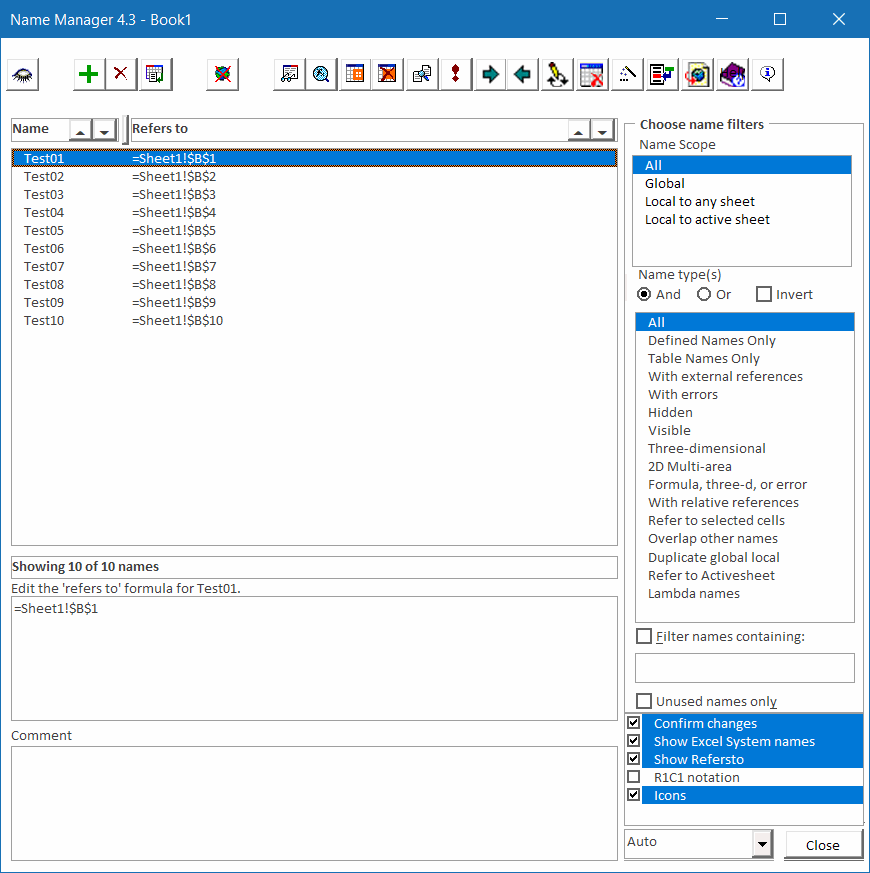870x873 pixels.
Task: Click the closed-eye hide/unhide name icon
Action: 22,74
